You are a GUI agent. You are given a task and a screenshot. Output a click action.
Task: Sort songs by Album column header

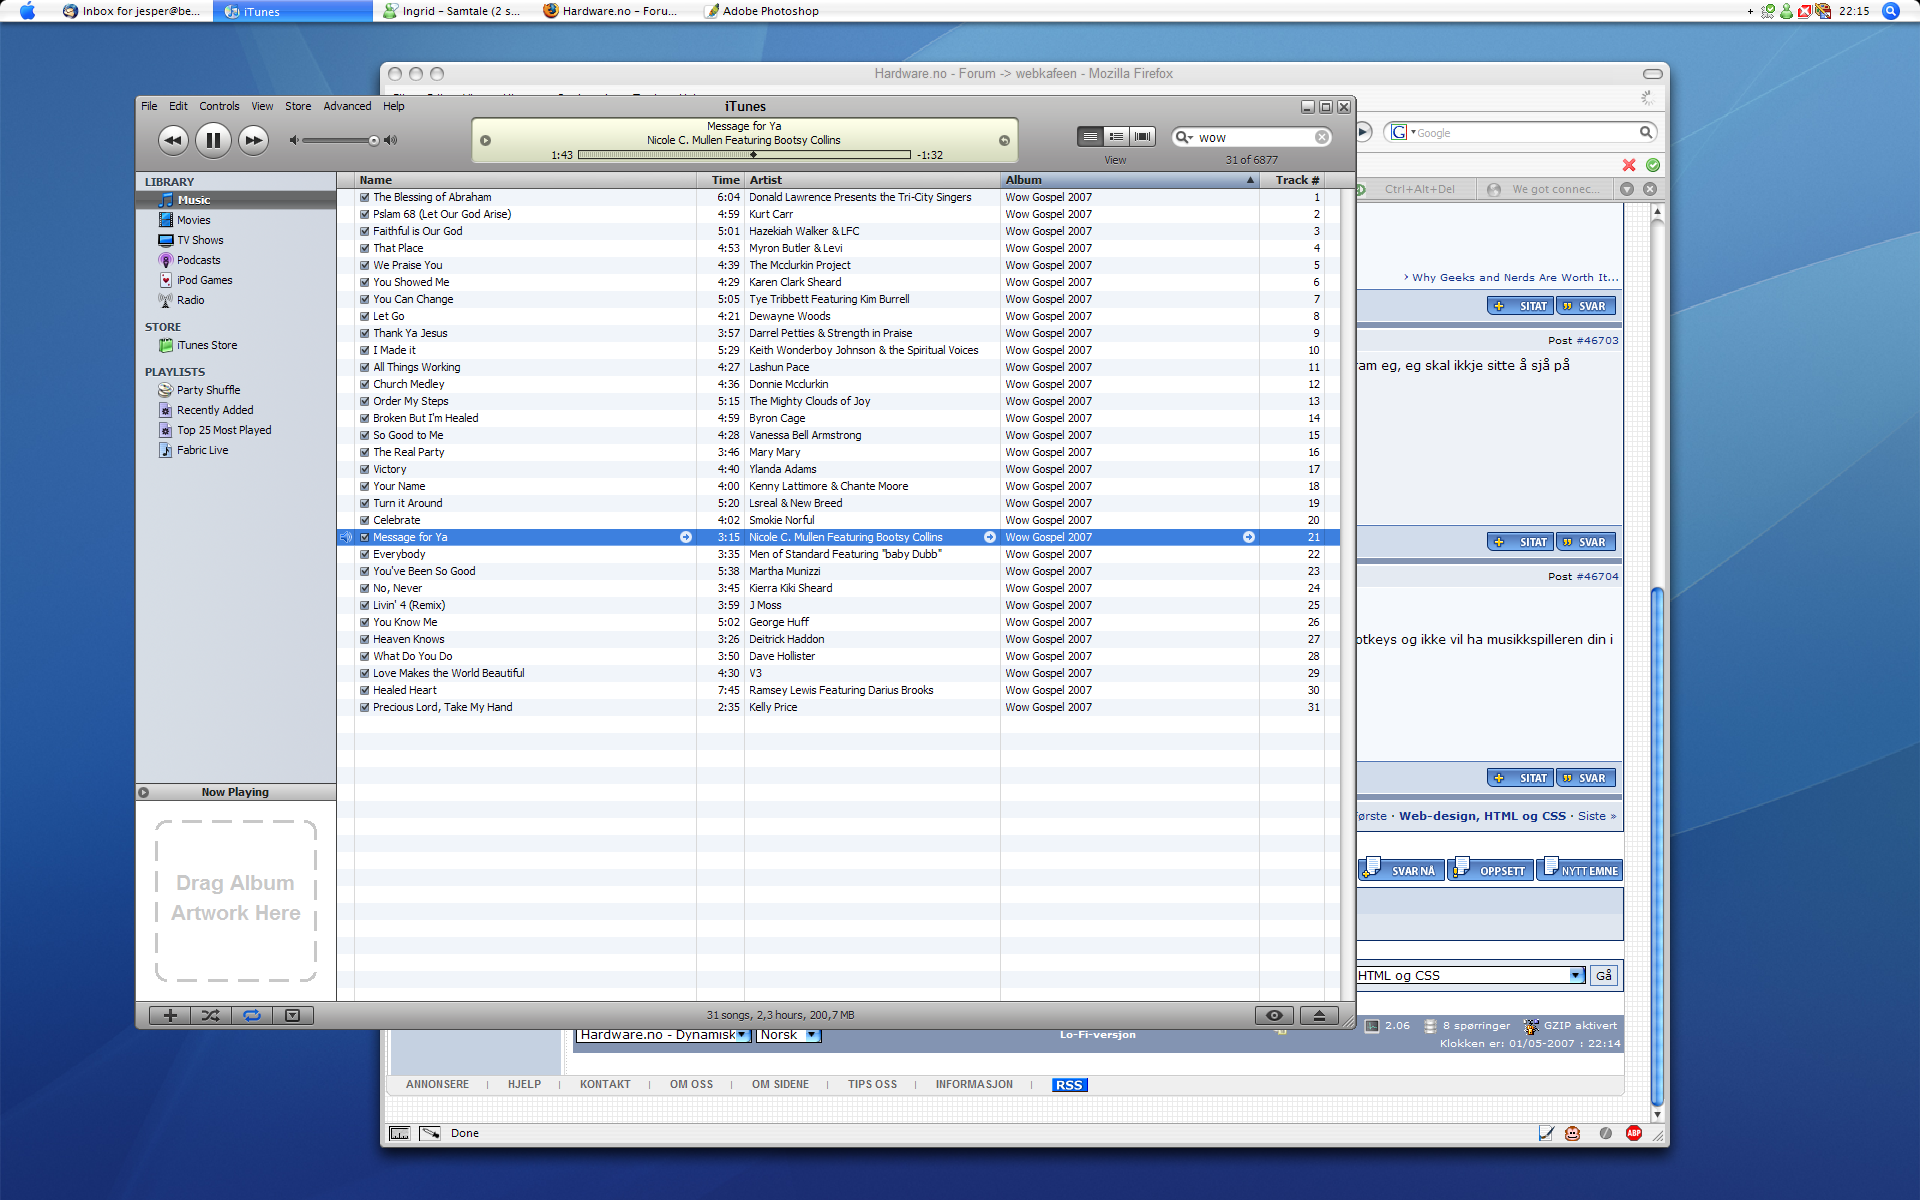1129,180
